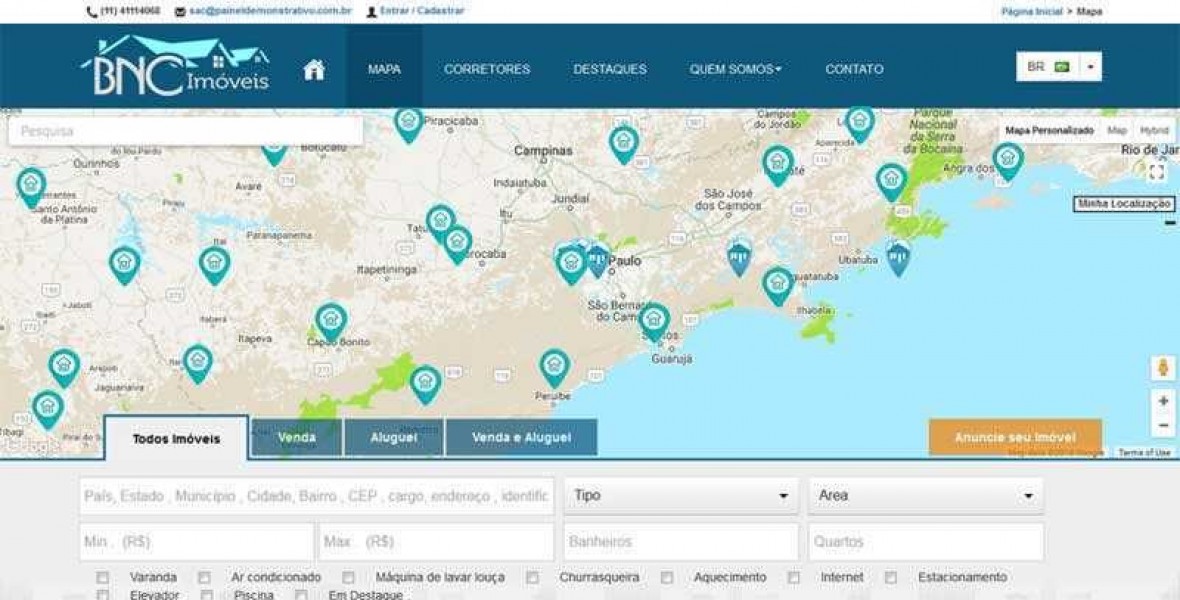Focus the Min. (R$) price field

pyautogui.click(x=196, y=542)
